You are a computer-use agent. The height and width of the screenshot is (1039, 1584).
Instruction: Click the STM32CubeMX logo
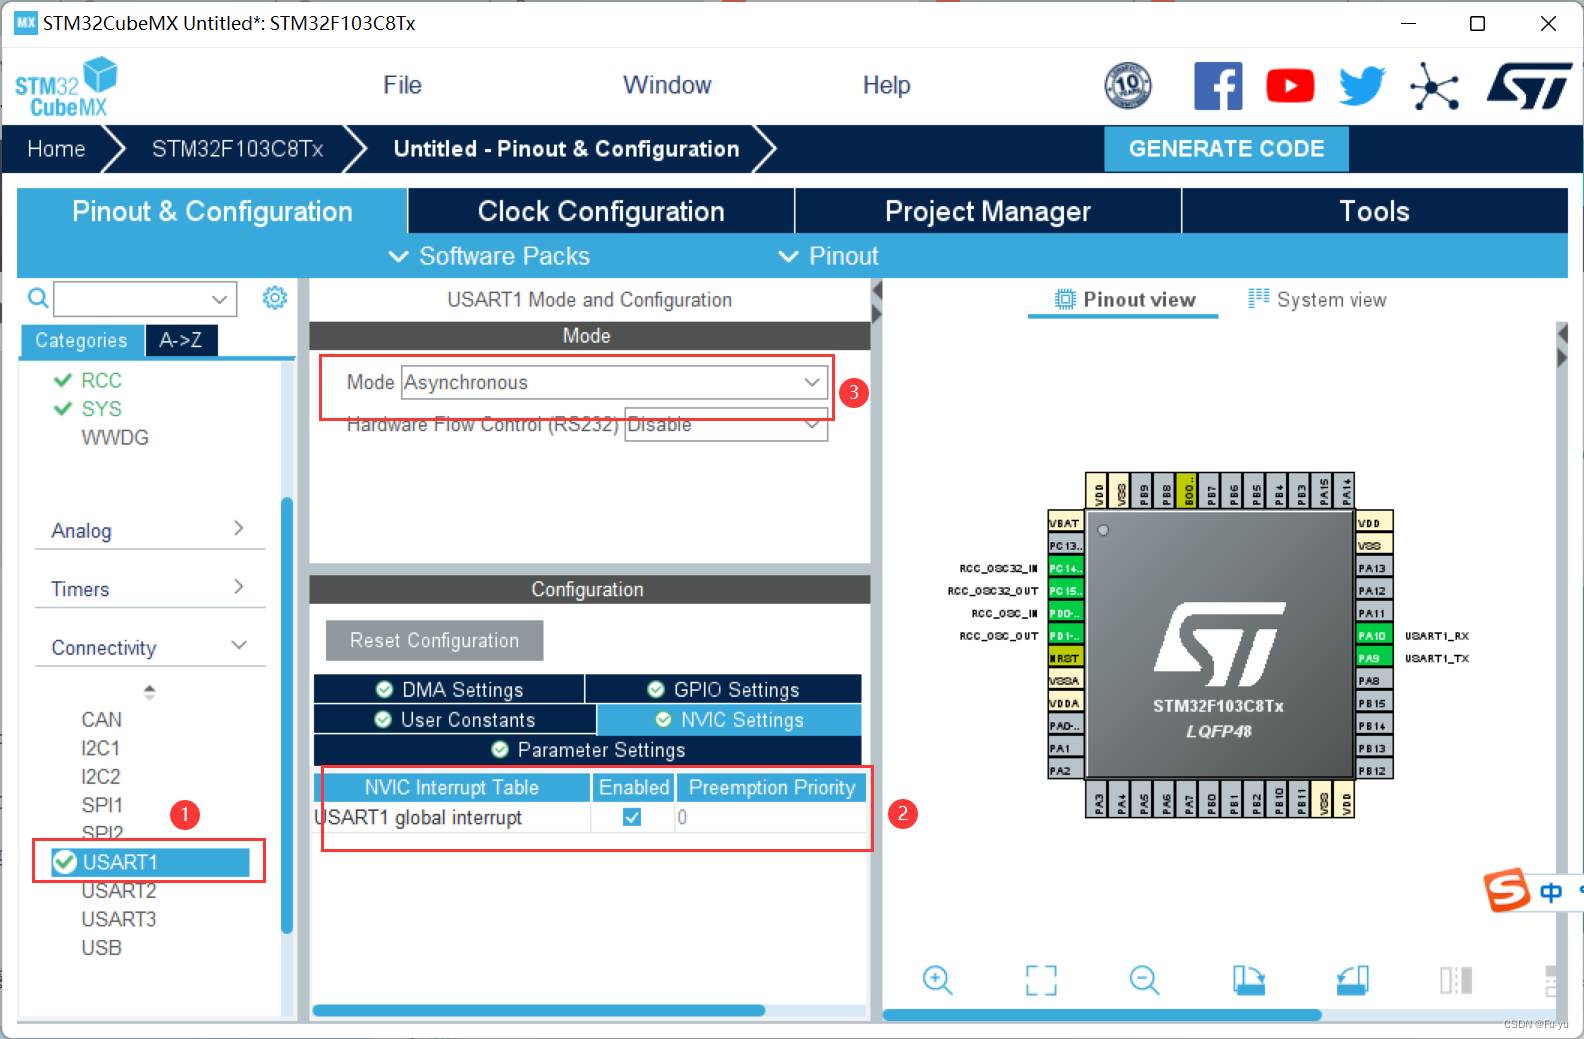click(x=66, y=88)
